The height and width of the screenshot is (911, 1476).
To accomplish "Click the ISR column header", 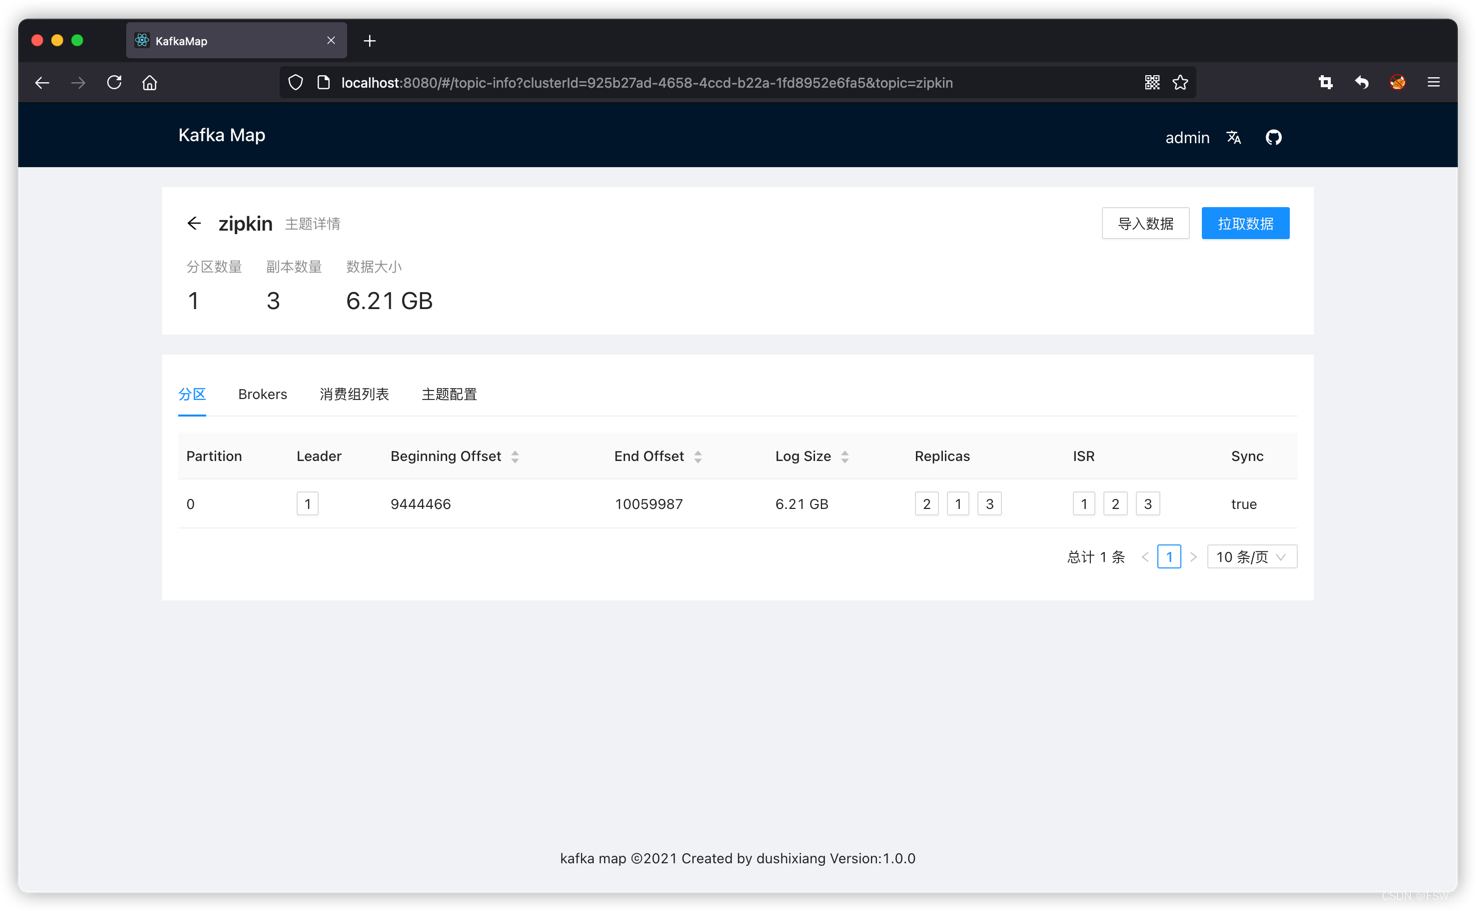I will pos(1084,456).
